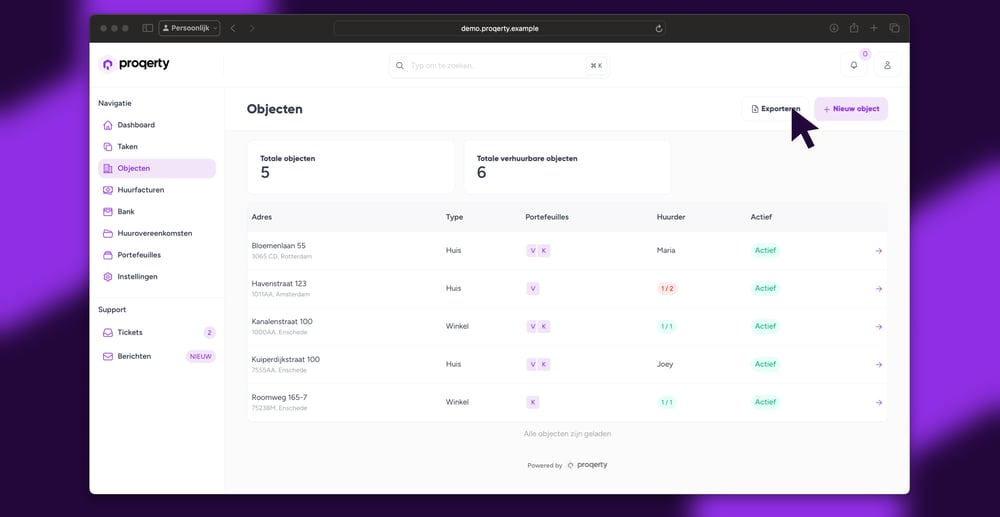Click the browser address bar

(x=499, y=29)
